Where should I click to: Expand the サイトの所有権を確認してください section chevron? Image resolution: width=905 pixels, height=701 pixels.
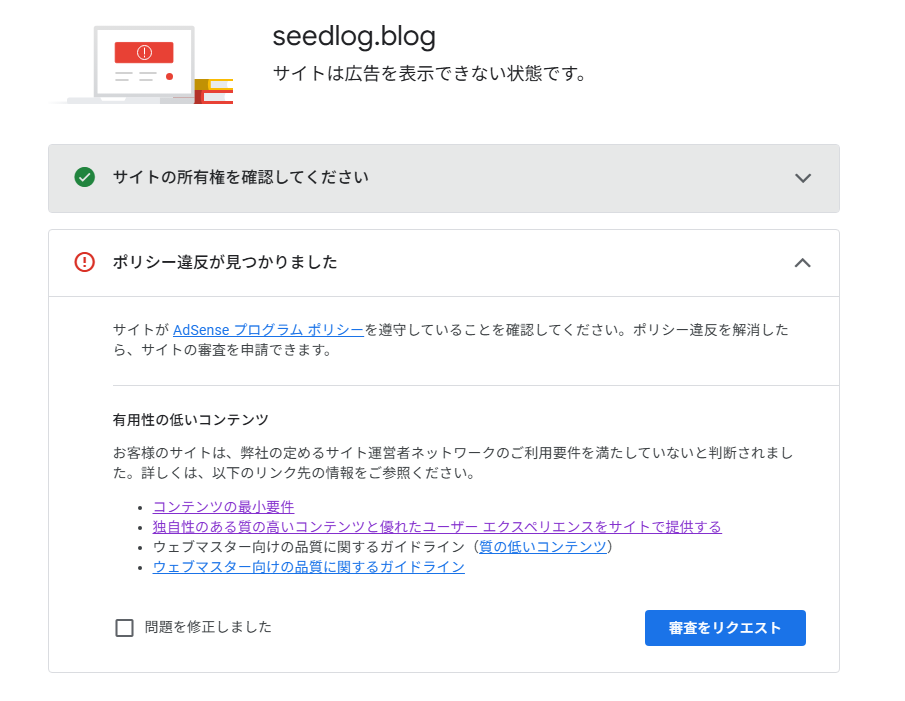pos(803,178)
